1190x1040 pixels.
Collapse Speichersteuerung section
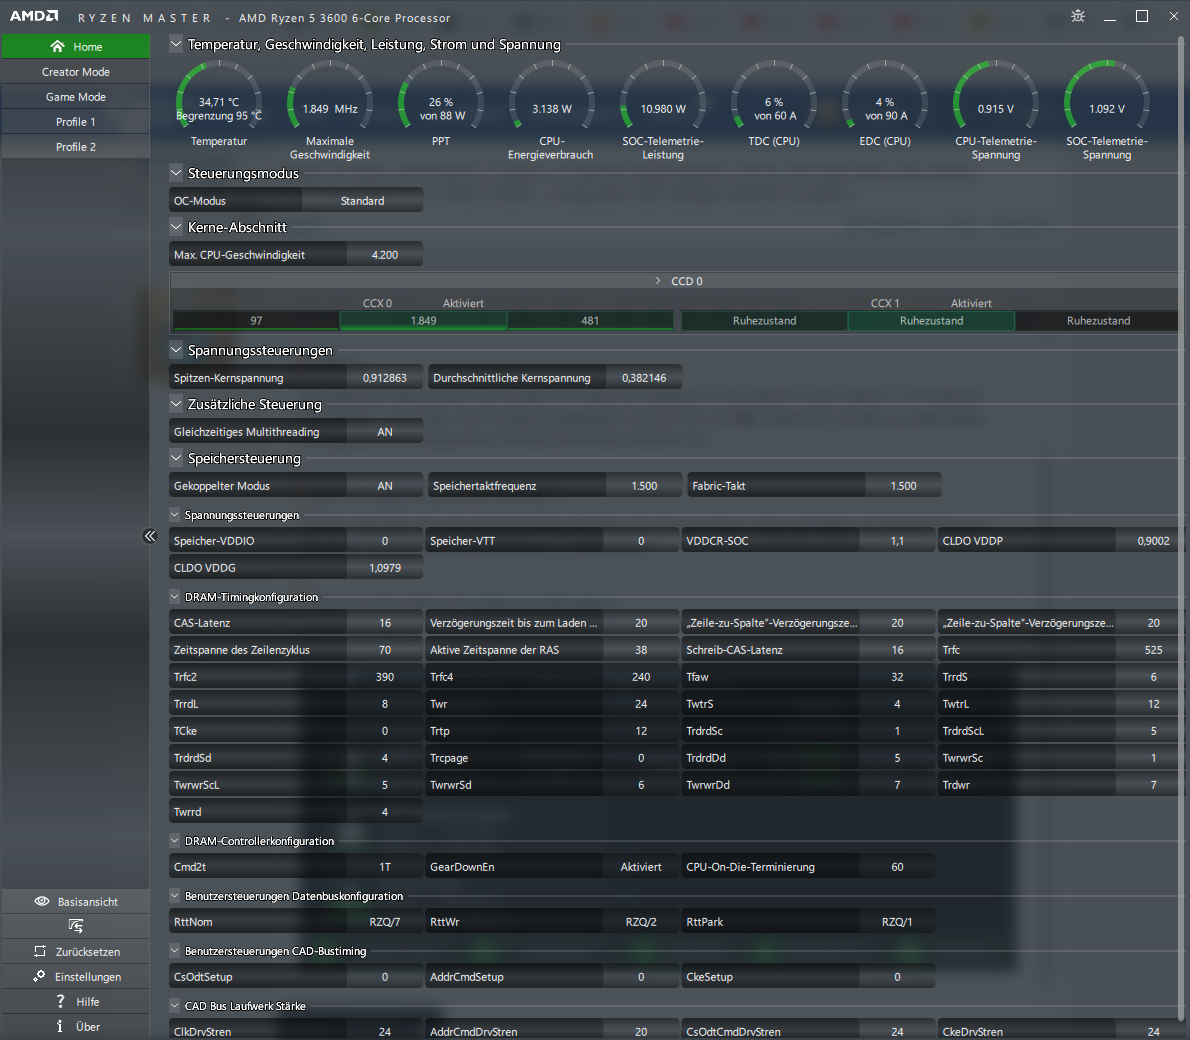pos(176,458)
